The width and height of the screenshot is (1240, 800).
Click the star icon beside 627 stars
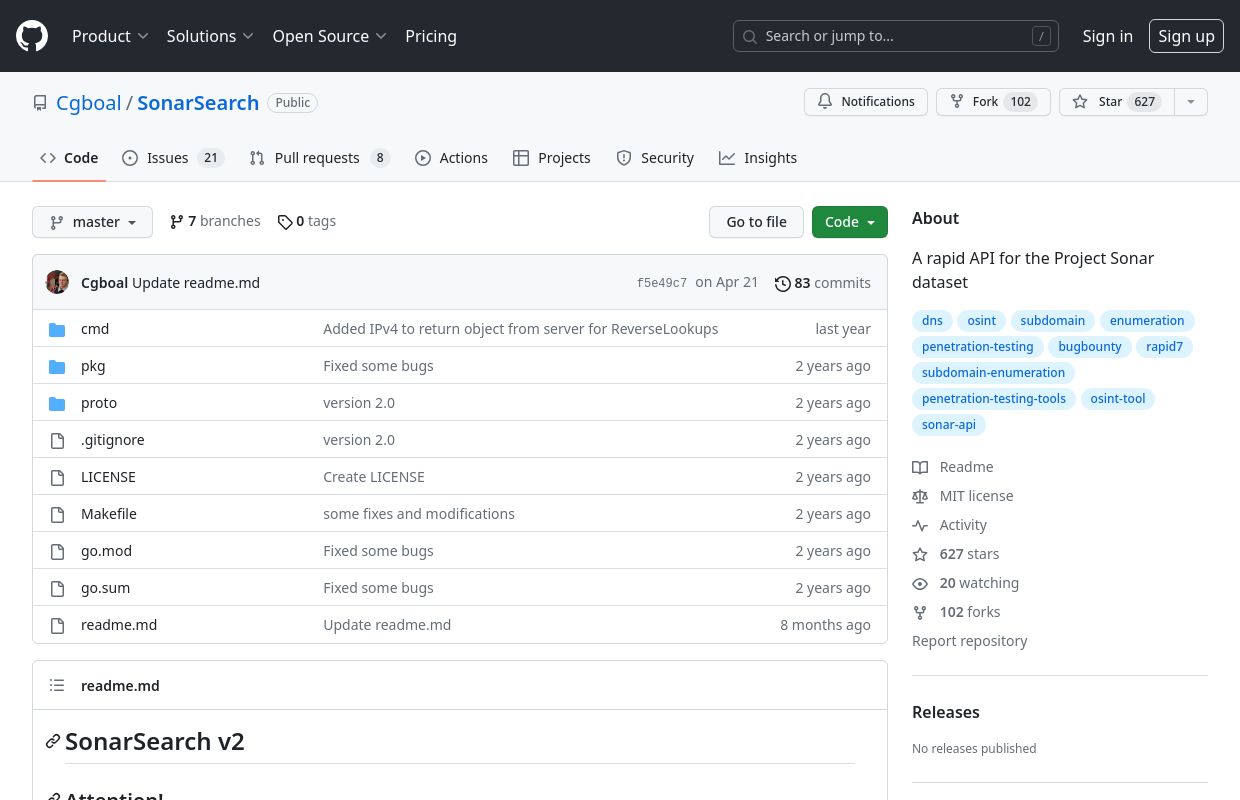pyautogui.click(x=920, y=554)
